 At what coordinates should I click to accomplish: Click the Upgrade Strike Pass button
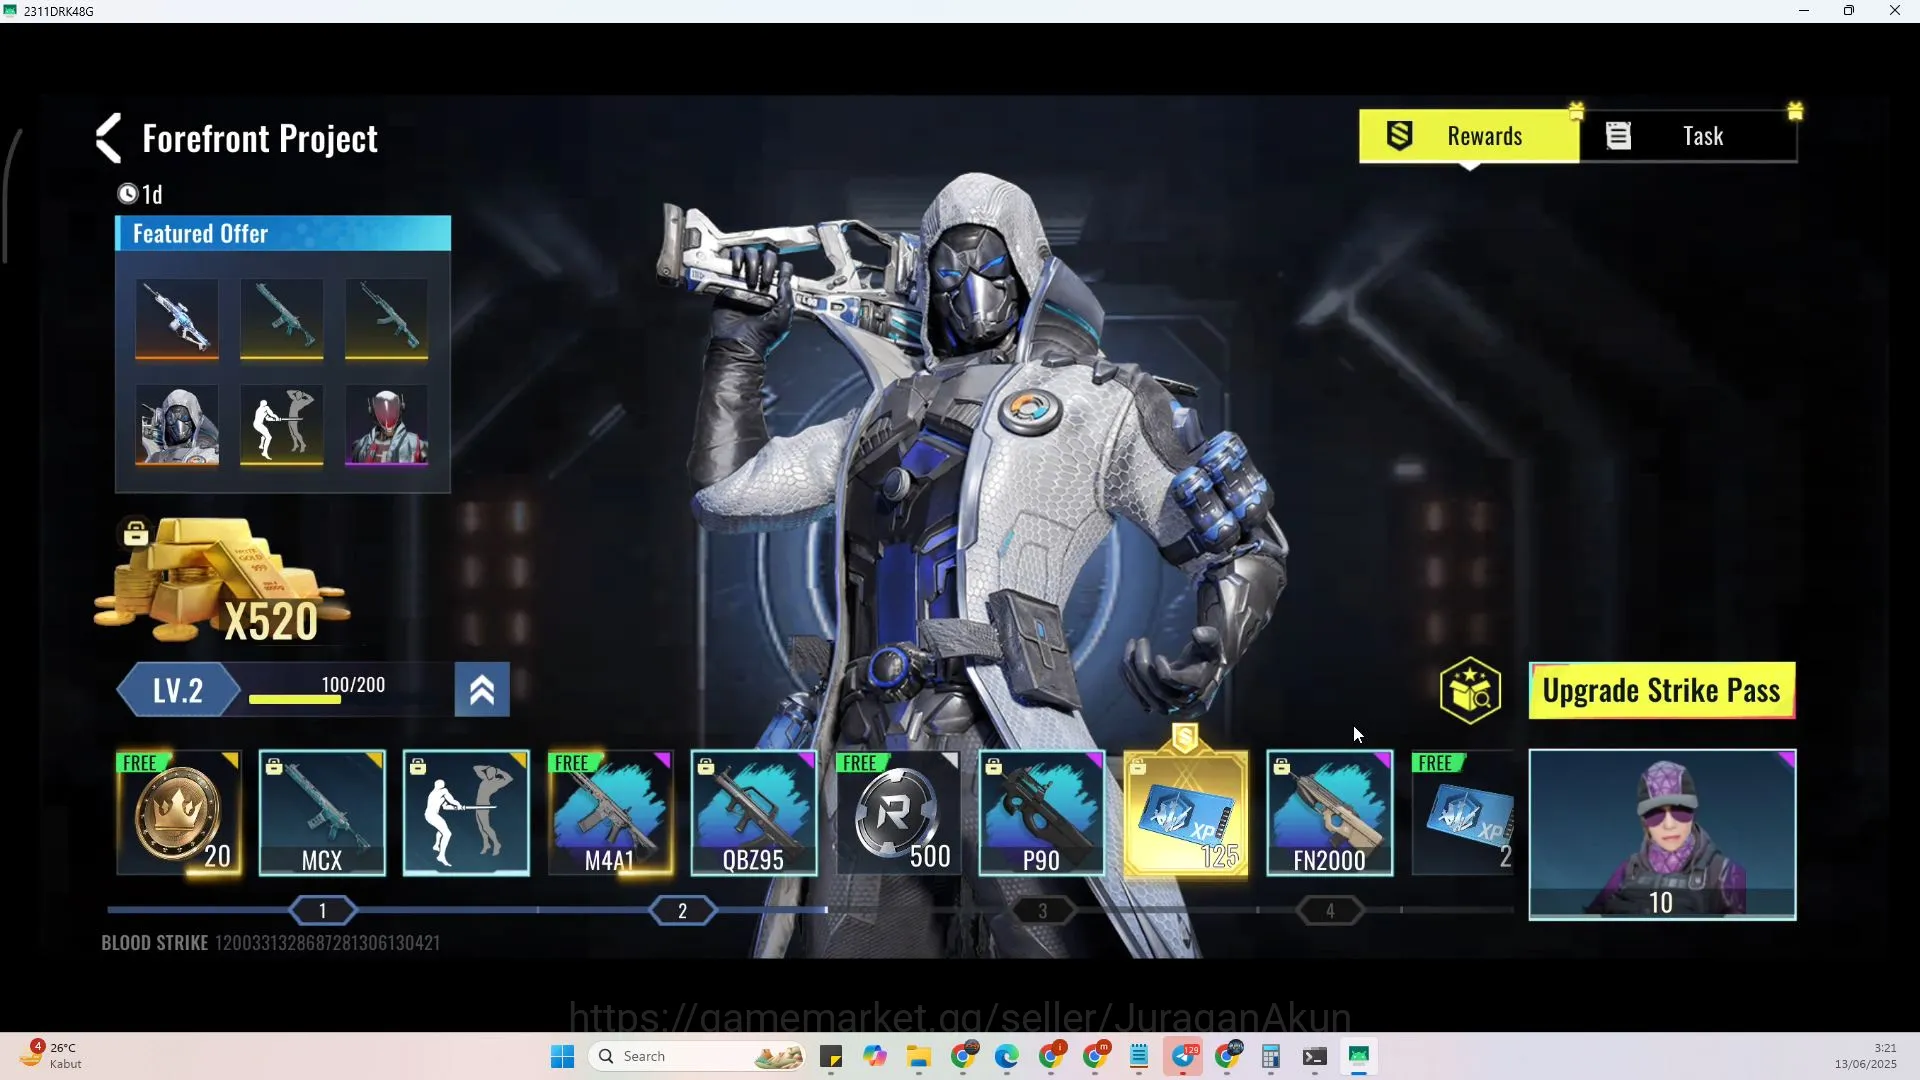(x=1662, y=691)
